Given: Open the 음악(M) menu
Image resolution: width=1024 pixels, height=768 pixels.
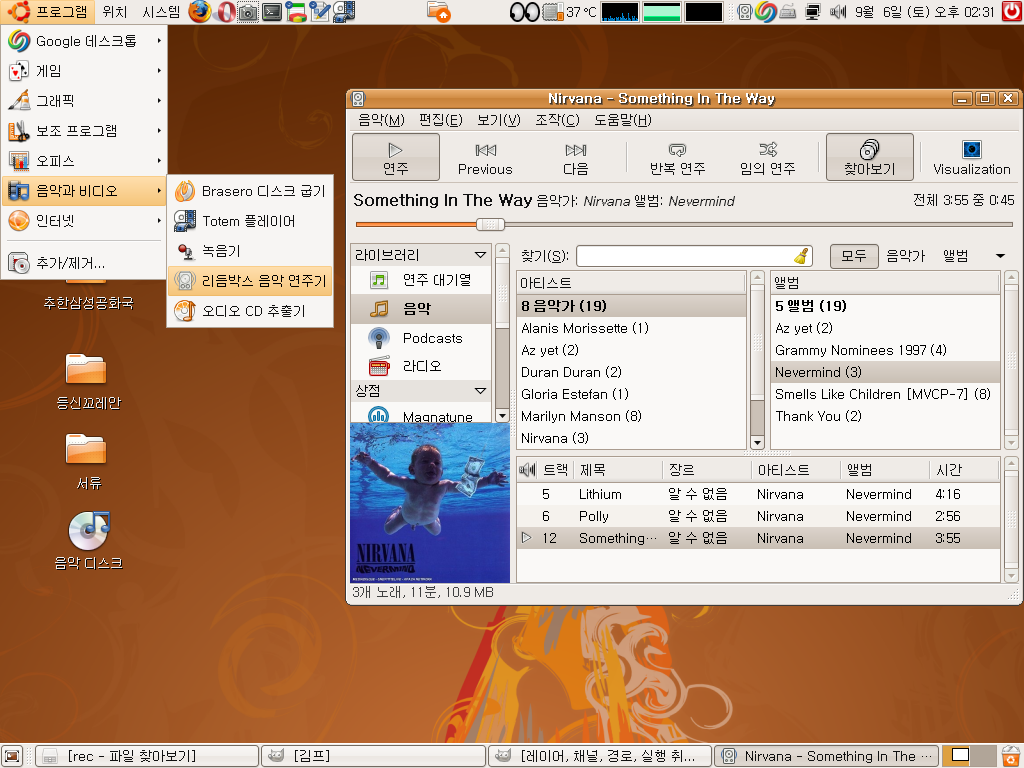Looking at the screenshot, I should click(381, 120).
